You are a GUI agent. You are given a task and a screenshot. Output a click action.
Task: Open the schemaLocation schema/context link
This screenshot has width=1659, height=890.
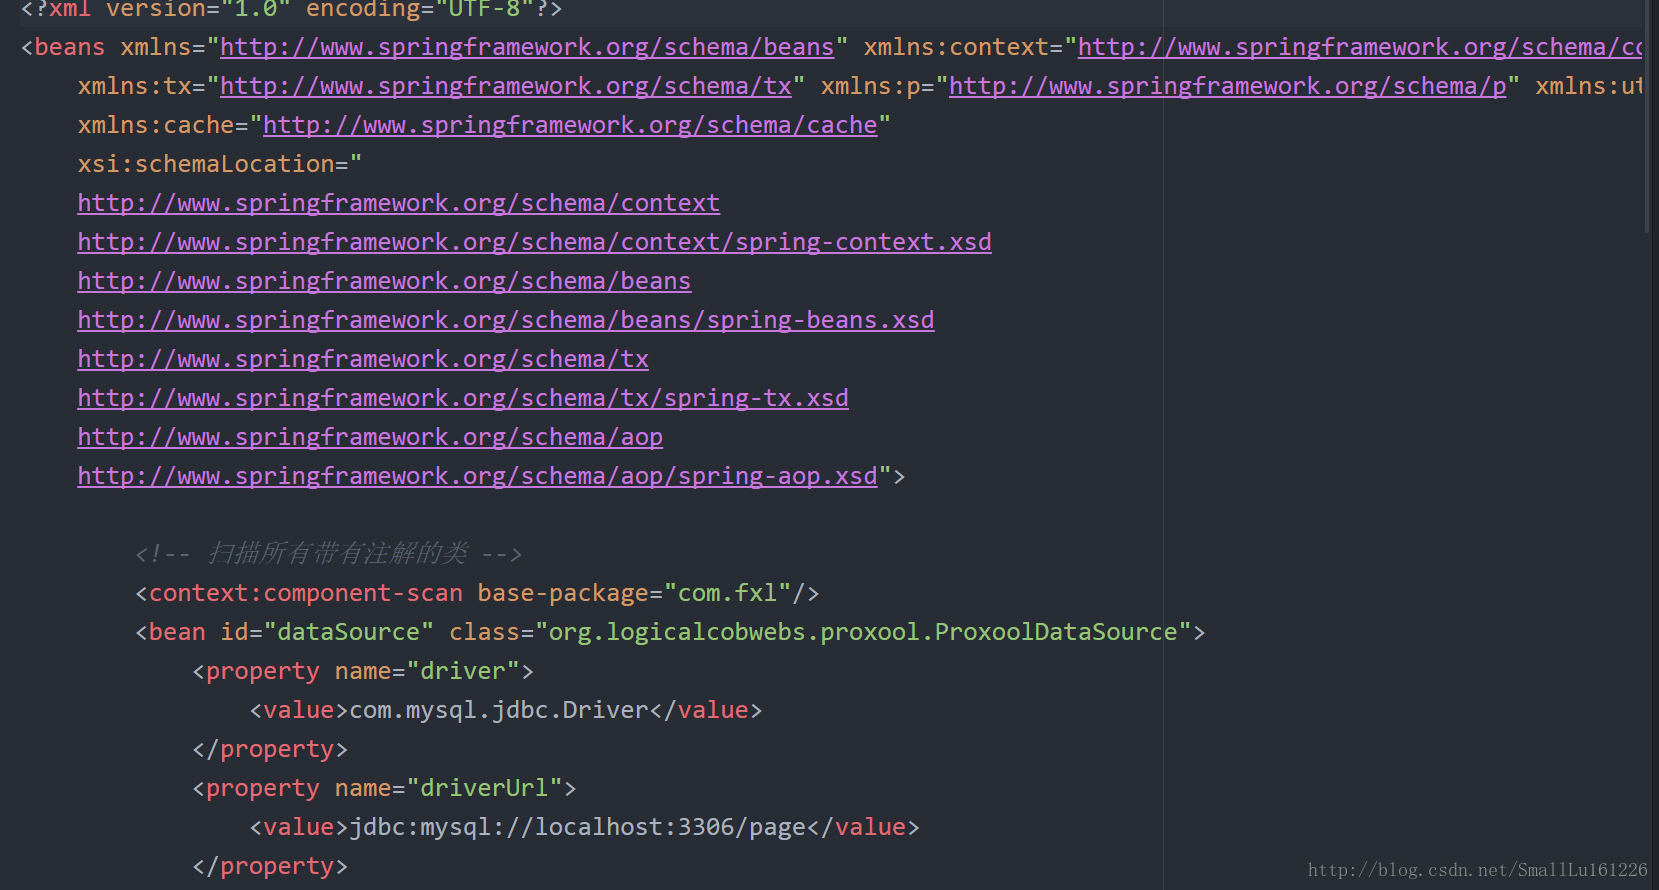click(x=399, y=203)
